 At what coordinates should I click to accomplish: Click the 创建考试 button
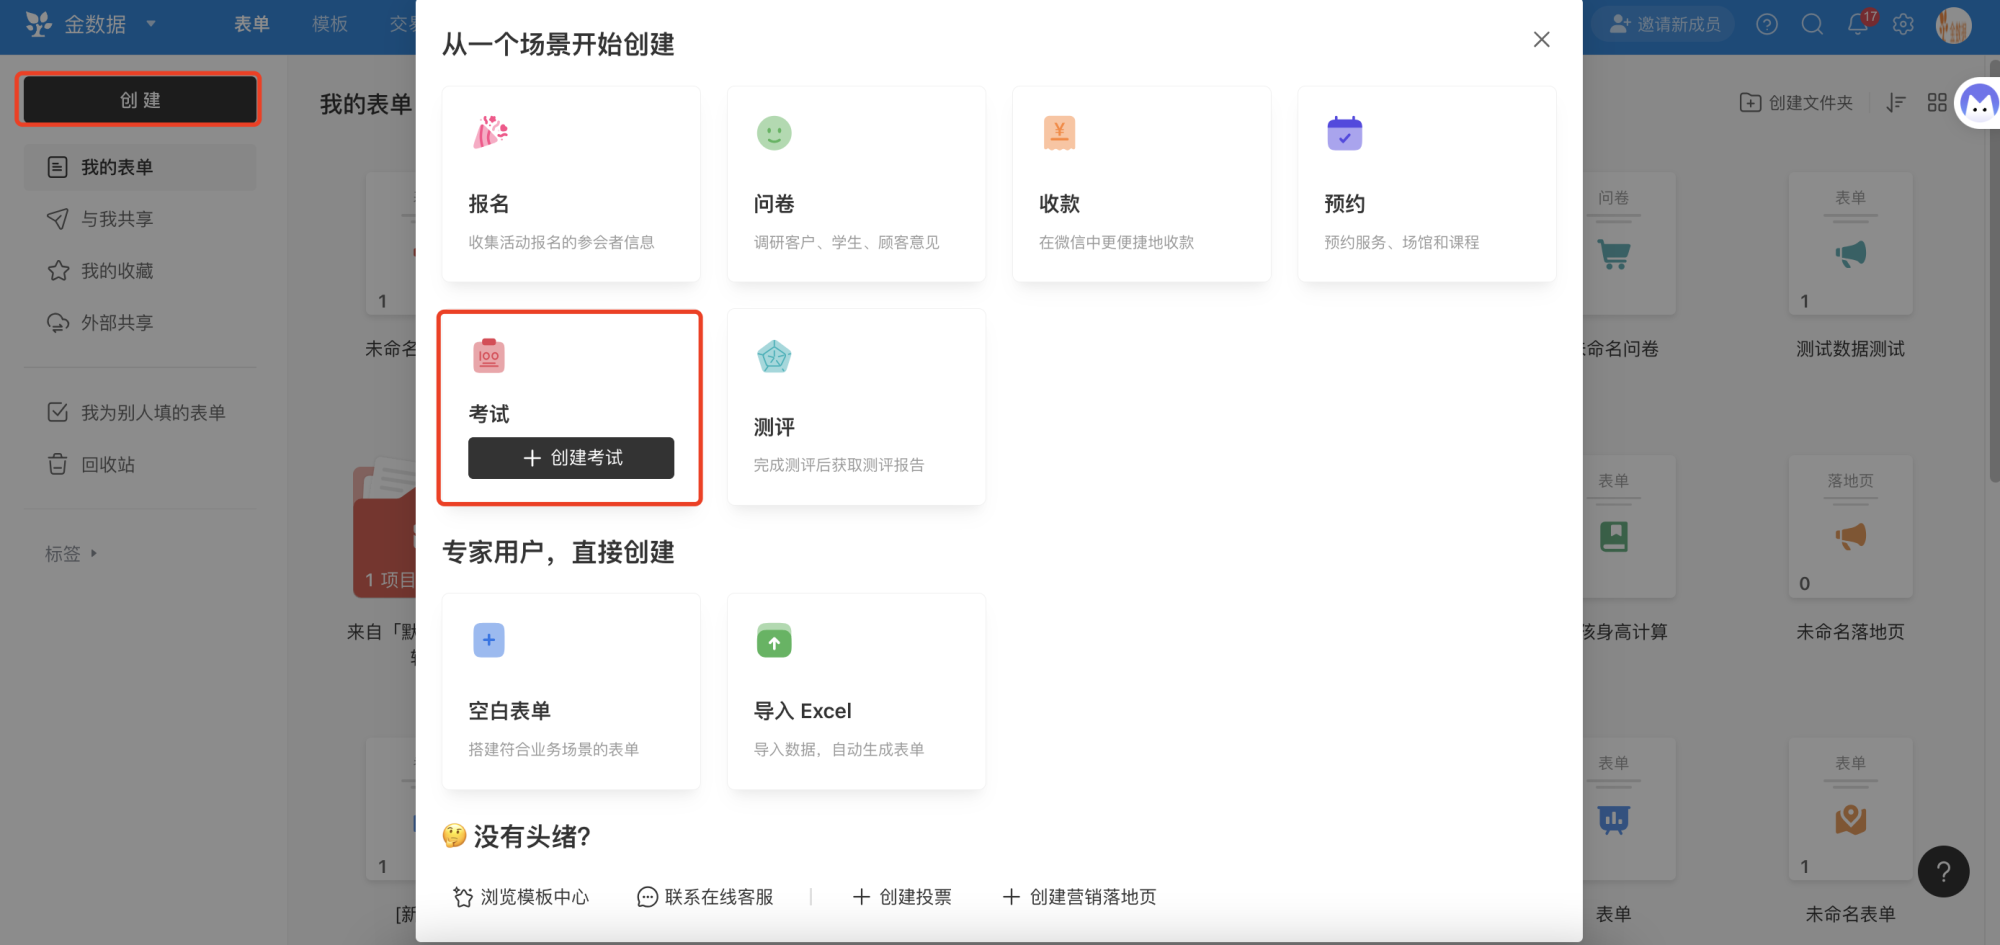point(571,458)
